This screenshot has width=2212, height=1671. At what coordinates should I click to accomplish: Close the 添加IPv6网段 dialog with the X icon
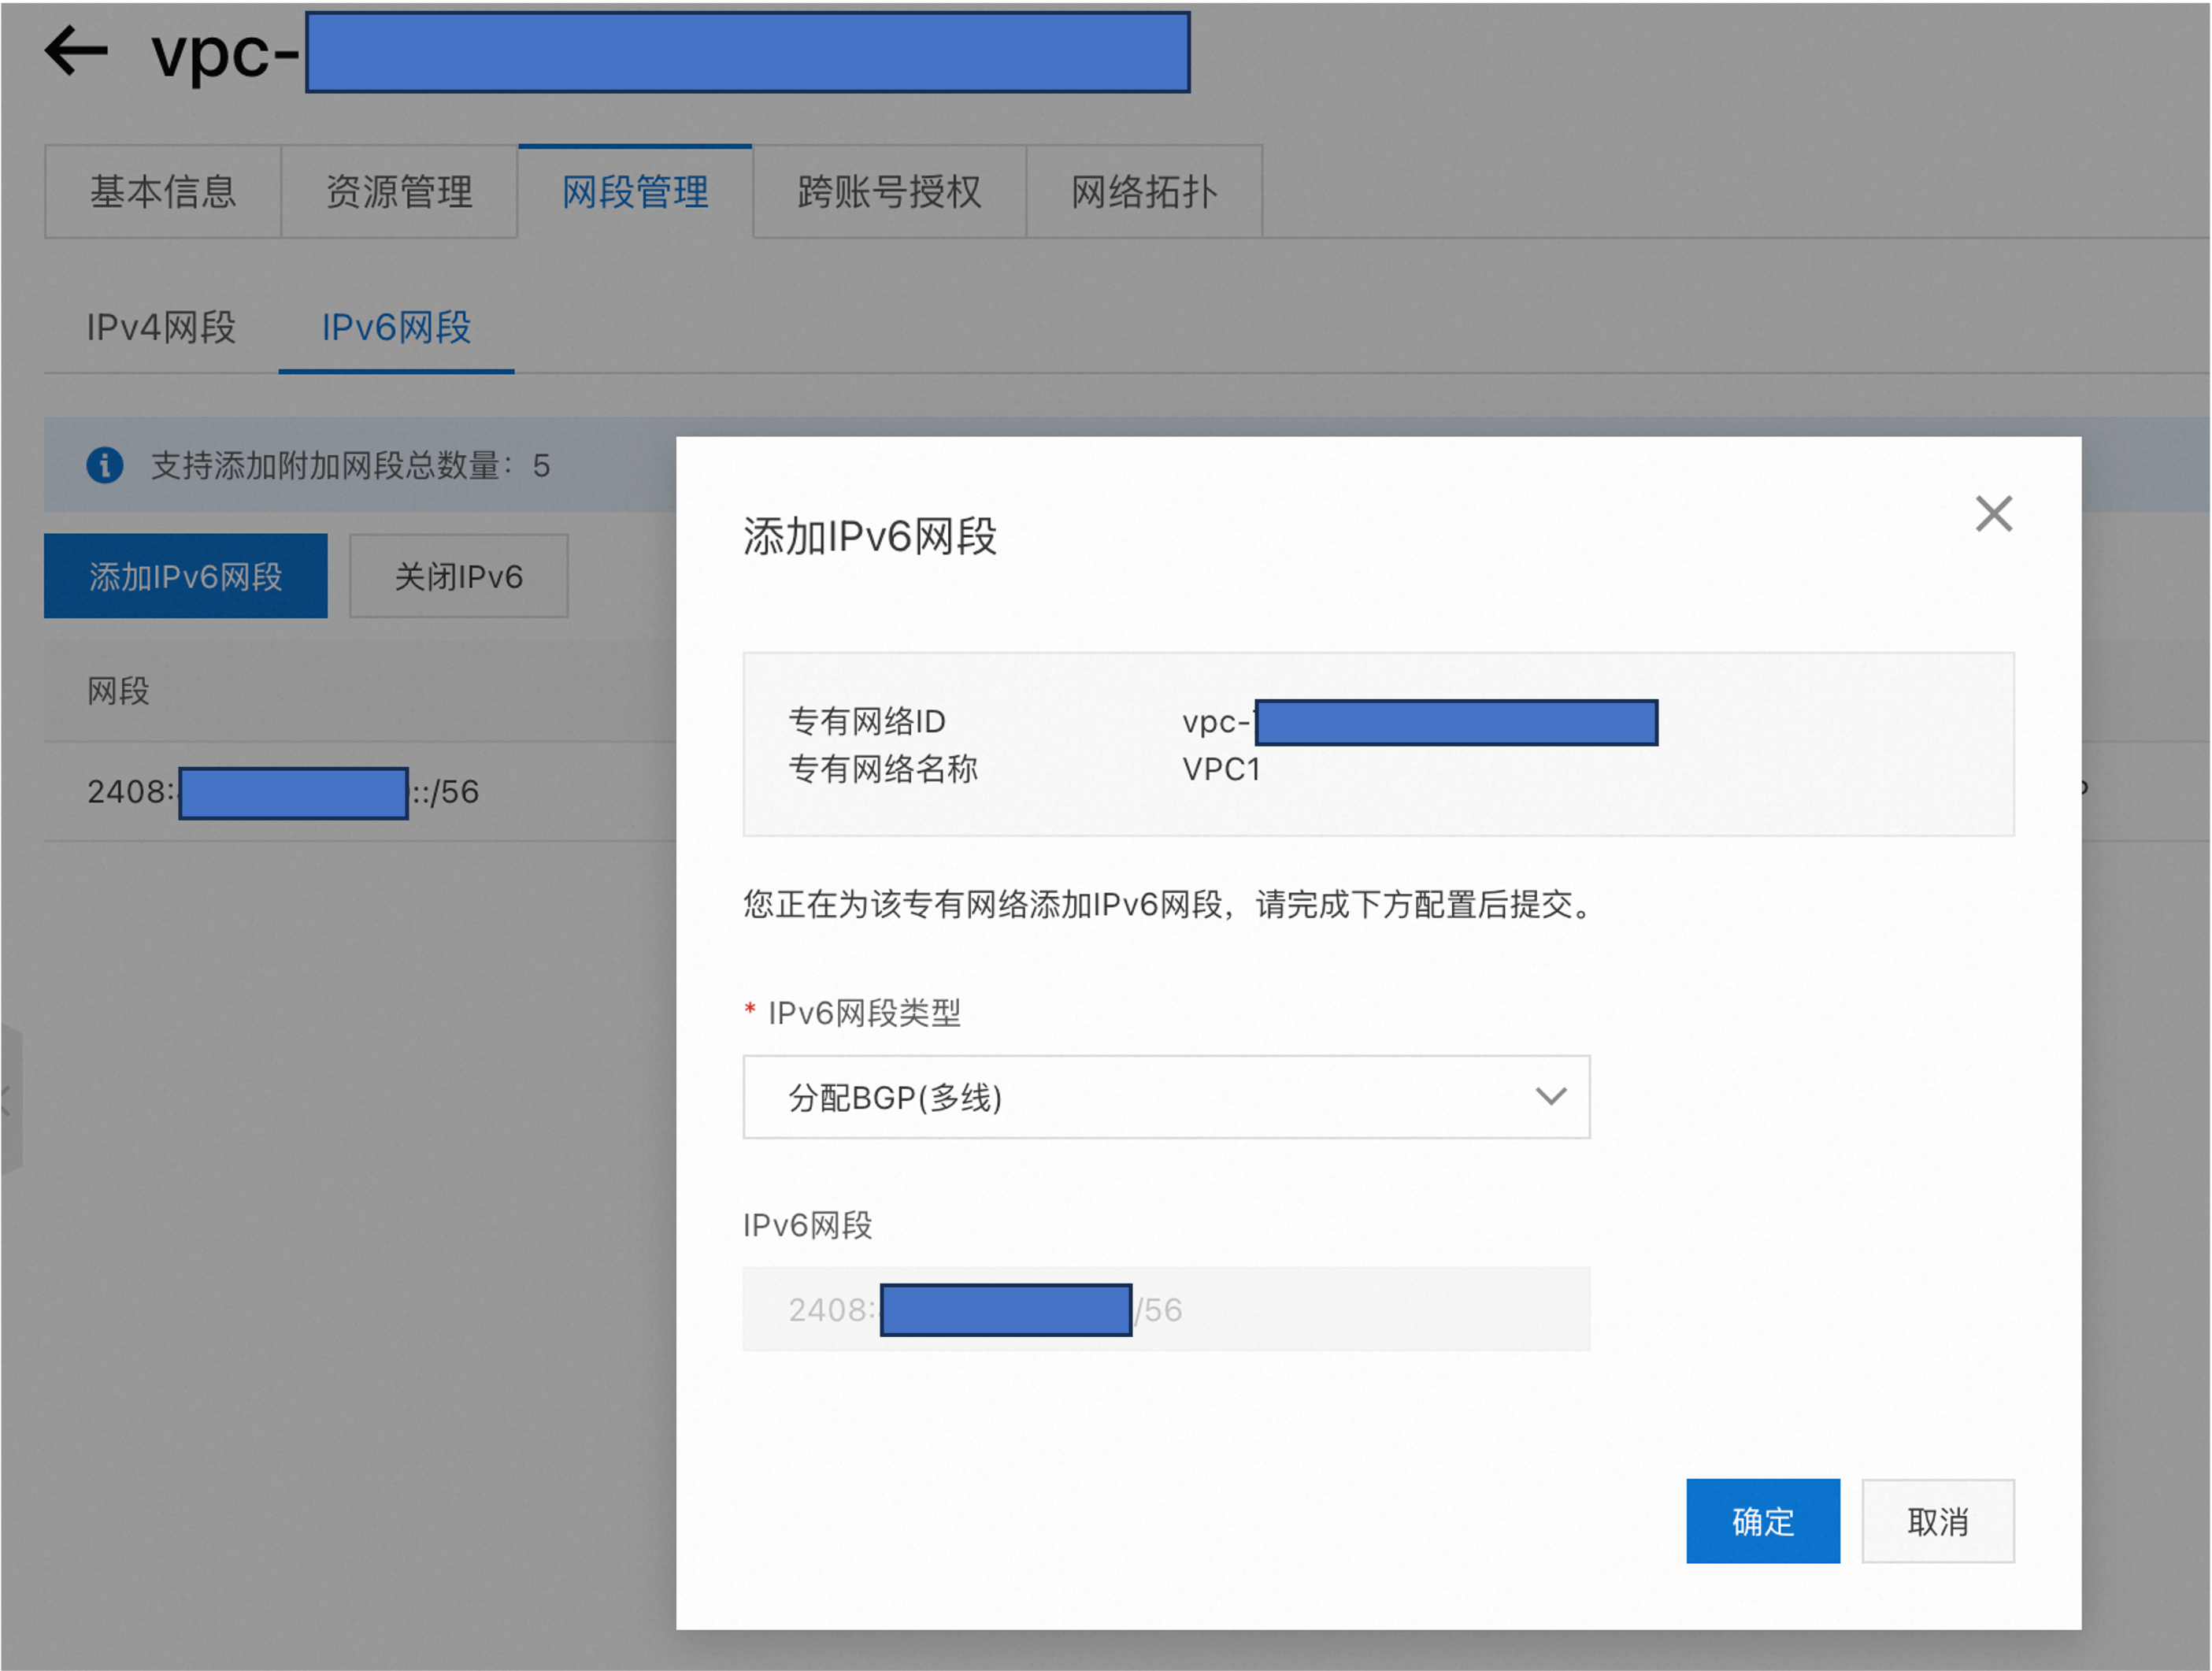[1993, 514]
